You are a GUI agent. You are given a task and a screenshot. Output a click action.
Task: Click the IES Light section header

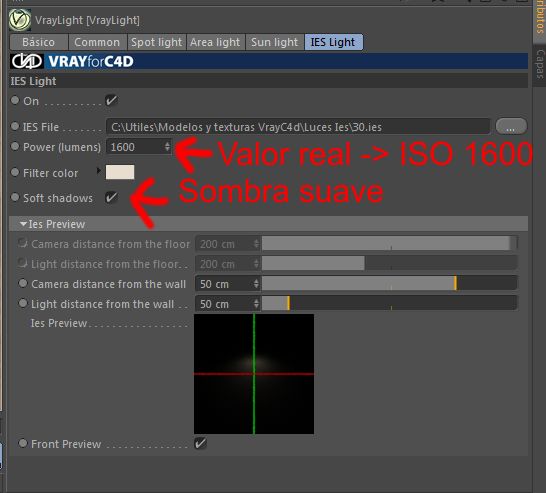coord(269,81)
